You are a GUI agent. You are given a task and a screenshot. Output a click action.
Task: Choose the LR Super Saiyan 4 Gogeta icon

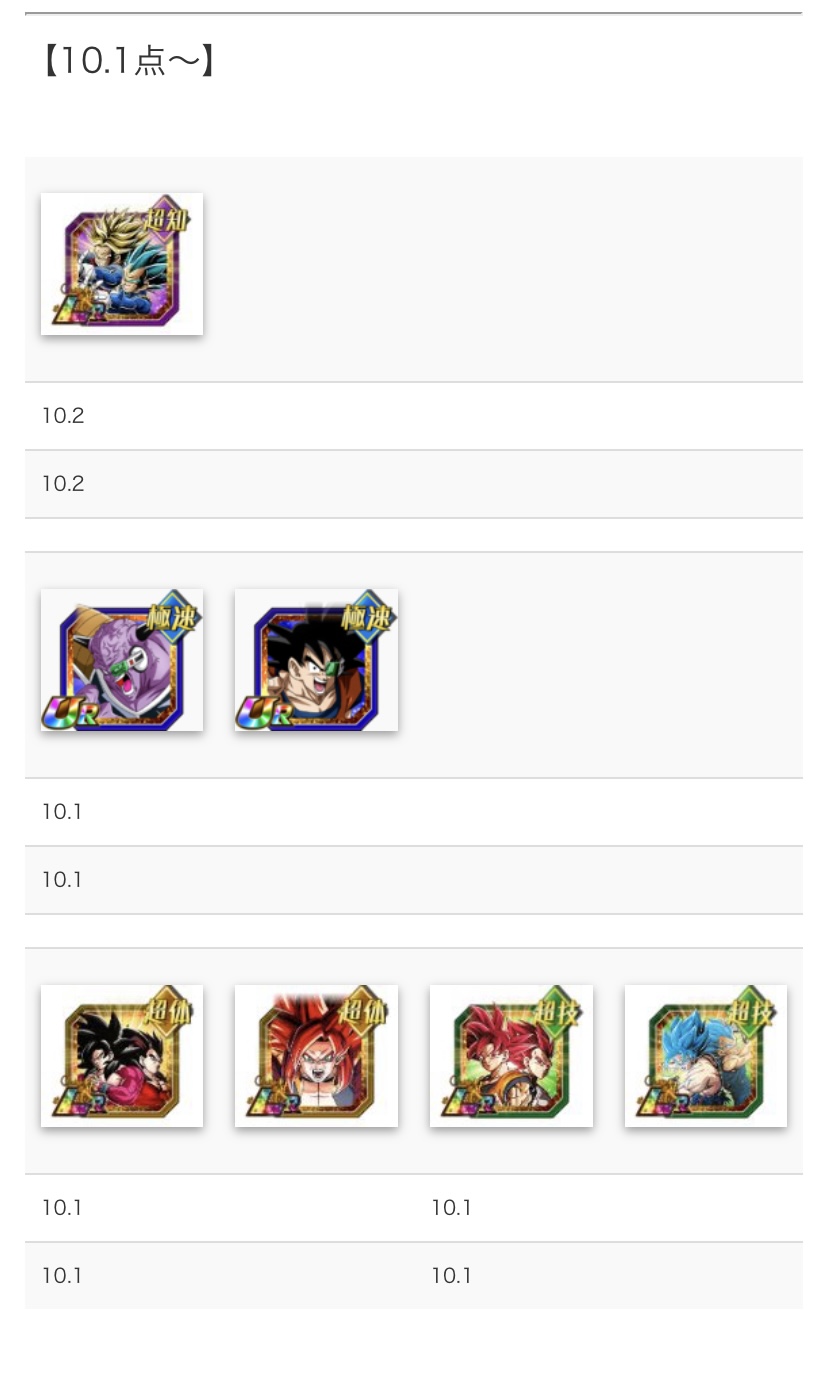click(x=316, y=1056)
